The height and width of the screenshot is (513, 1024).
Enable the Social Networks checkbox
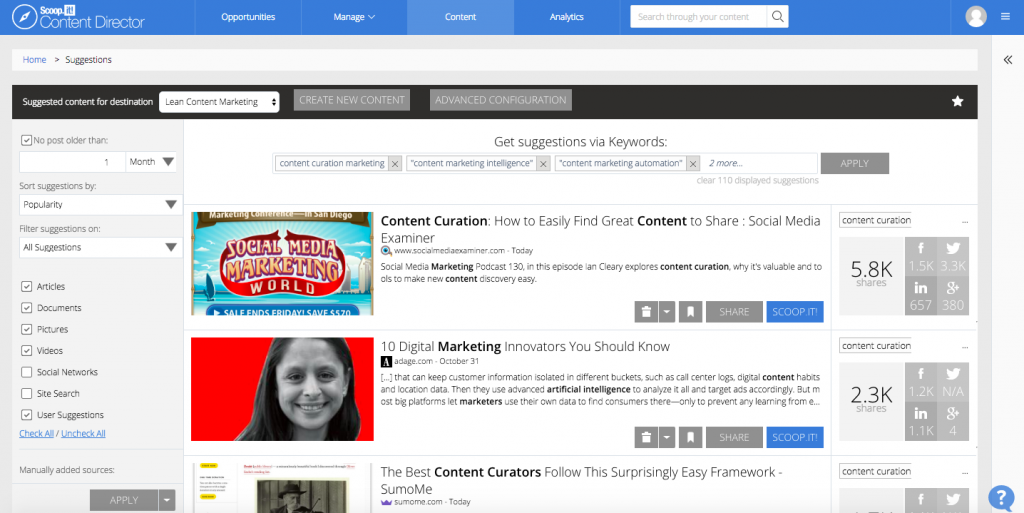tap(27, 372)
